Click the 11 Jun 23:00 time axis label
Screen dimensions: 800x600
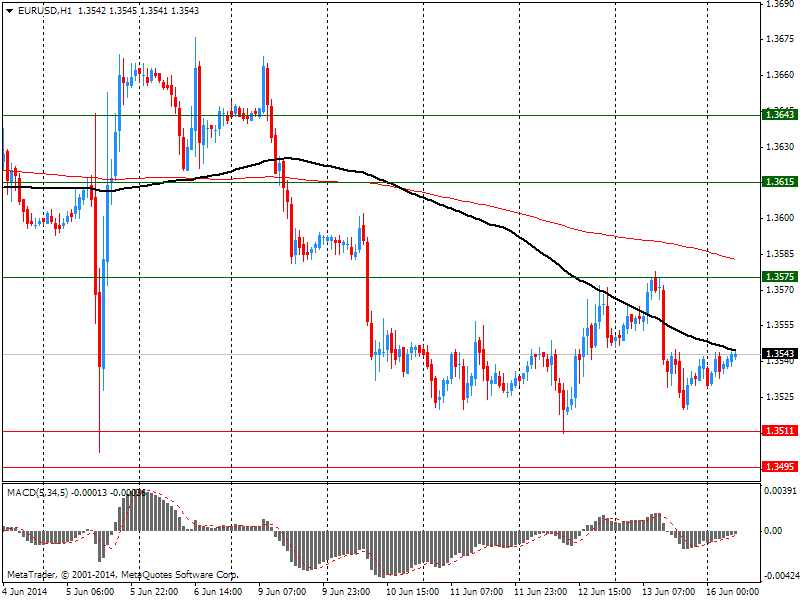pos(540,592)
